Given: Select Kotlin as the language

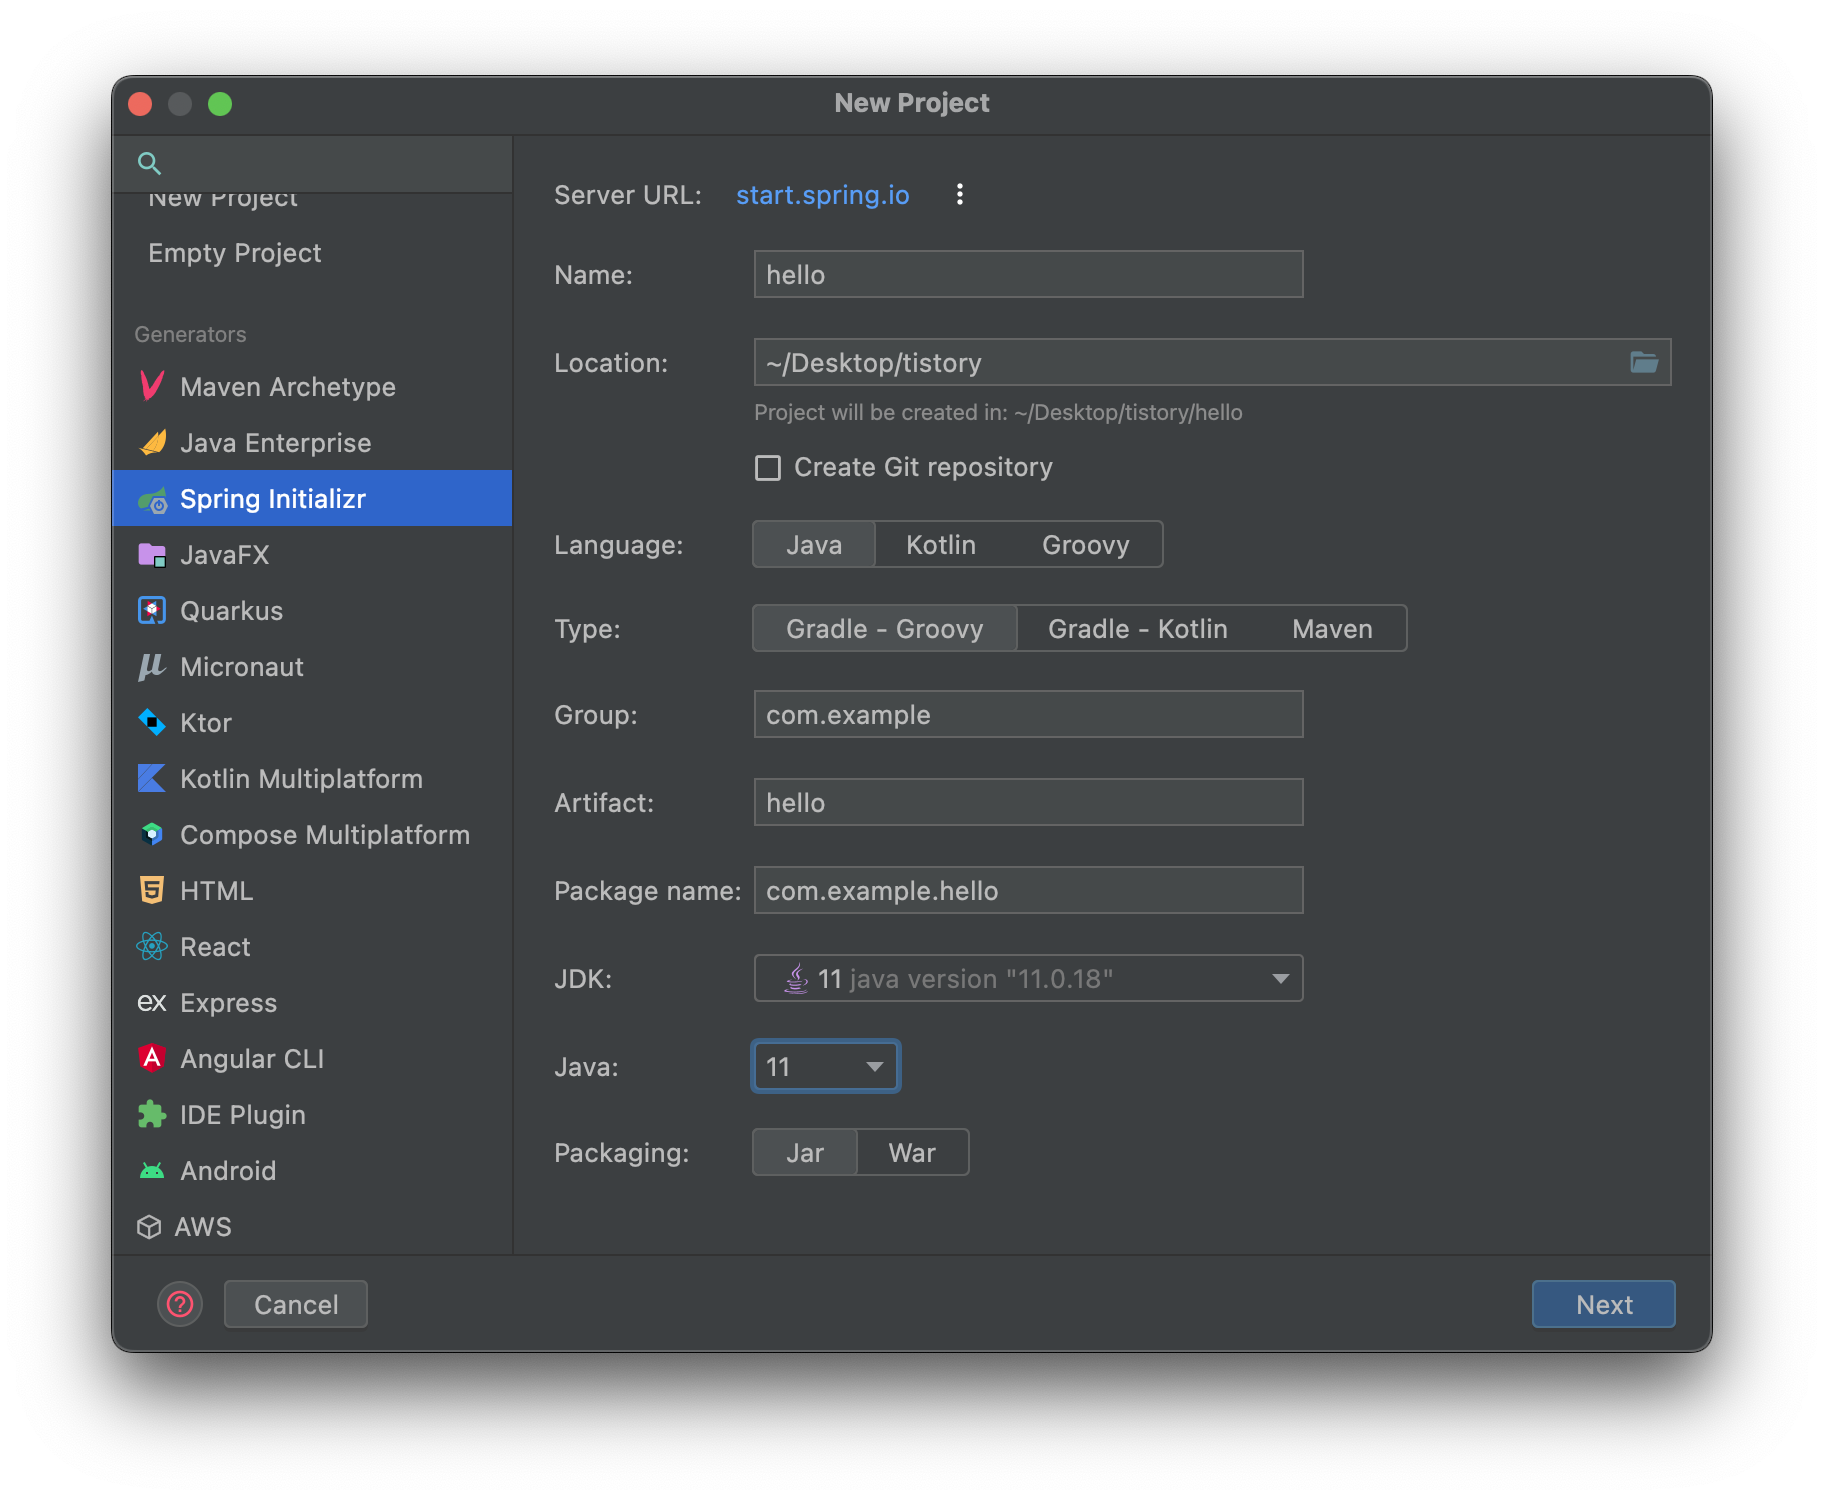Looking at the screenshot, I should (941, 545).
